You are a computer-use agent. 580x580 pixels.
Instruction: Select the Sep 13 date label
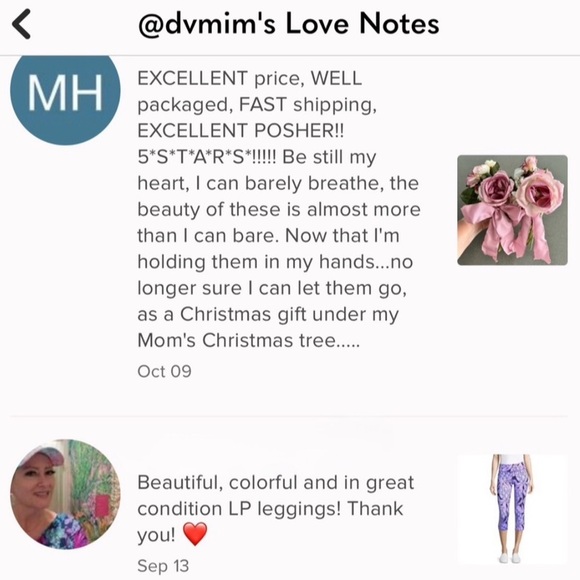(163, 566)
